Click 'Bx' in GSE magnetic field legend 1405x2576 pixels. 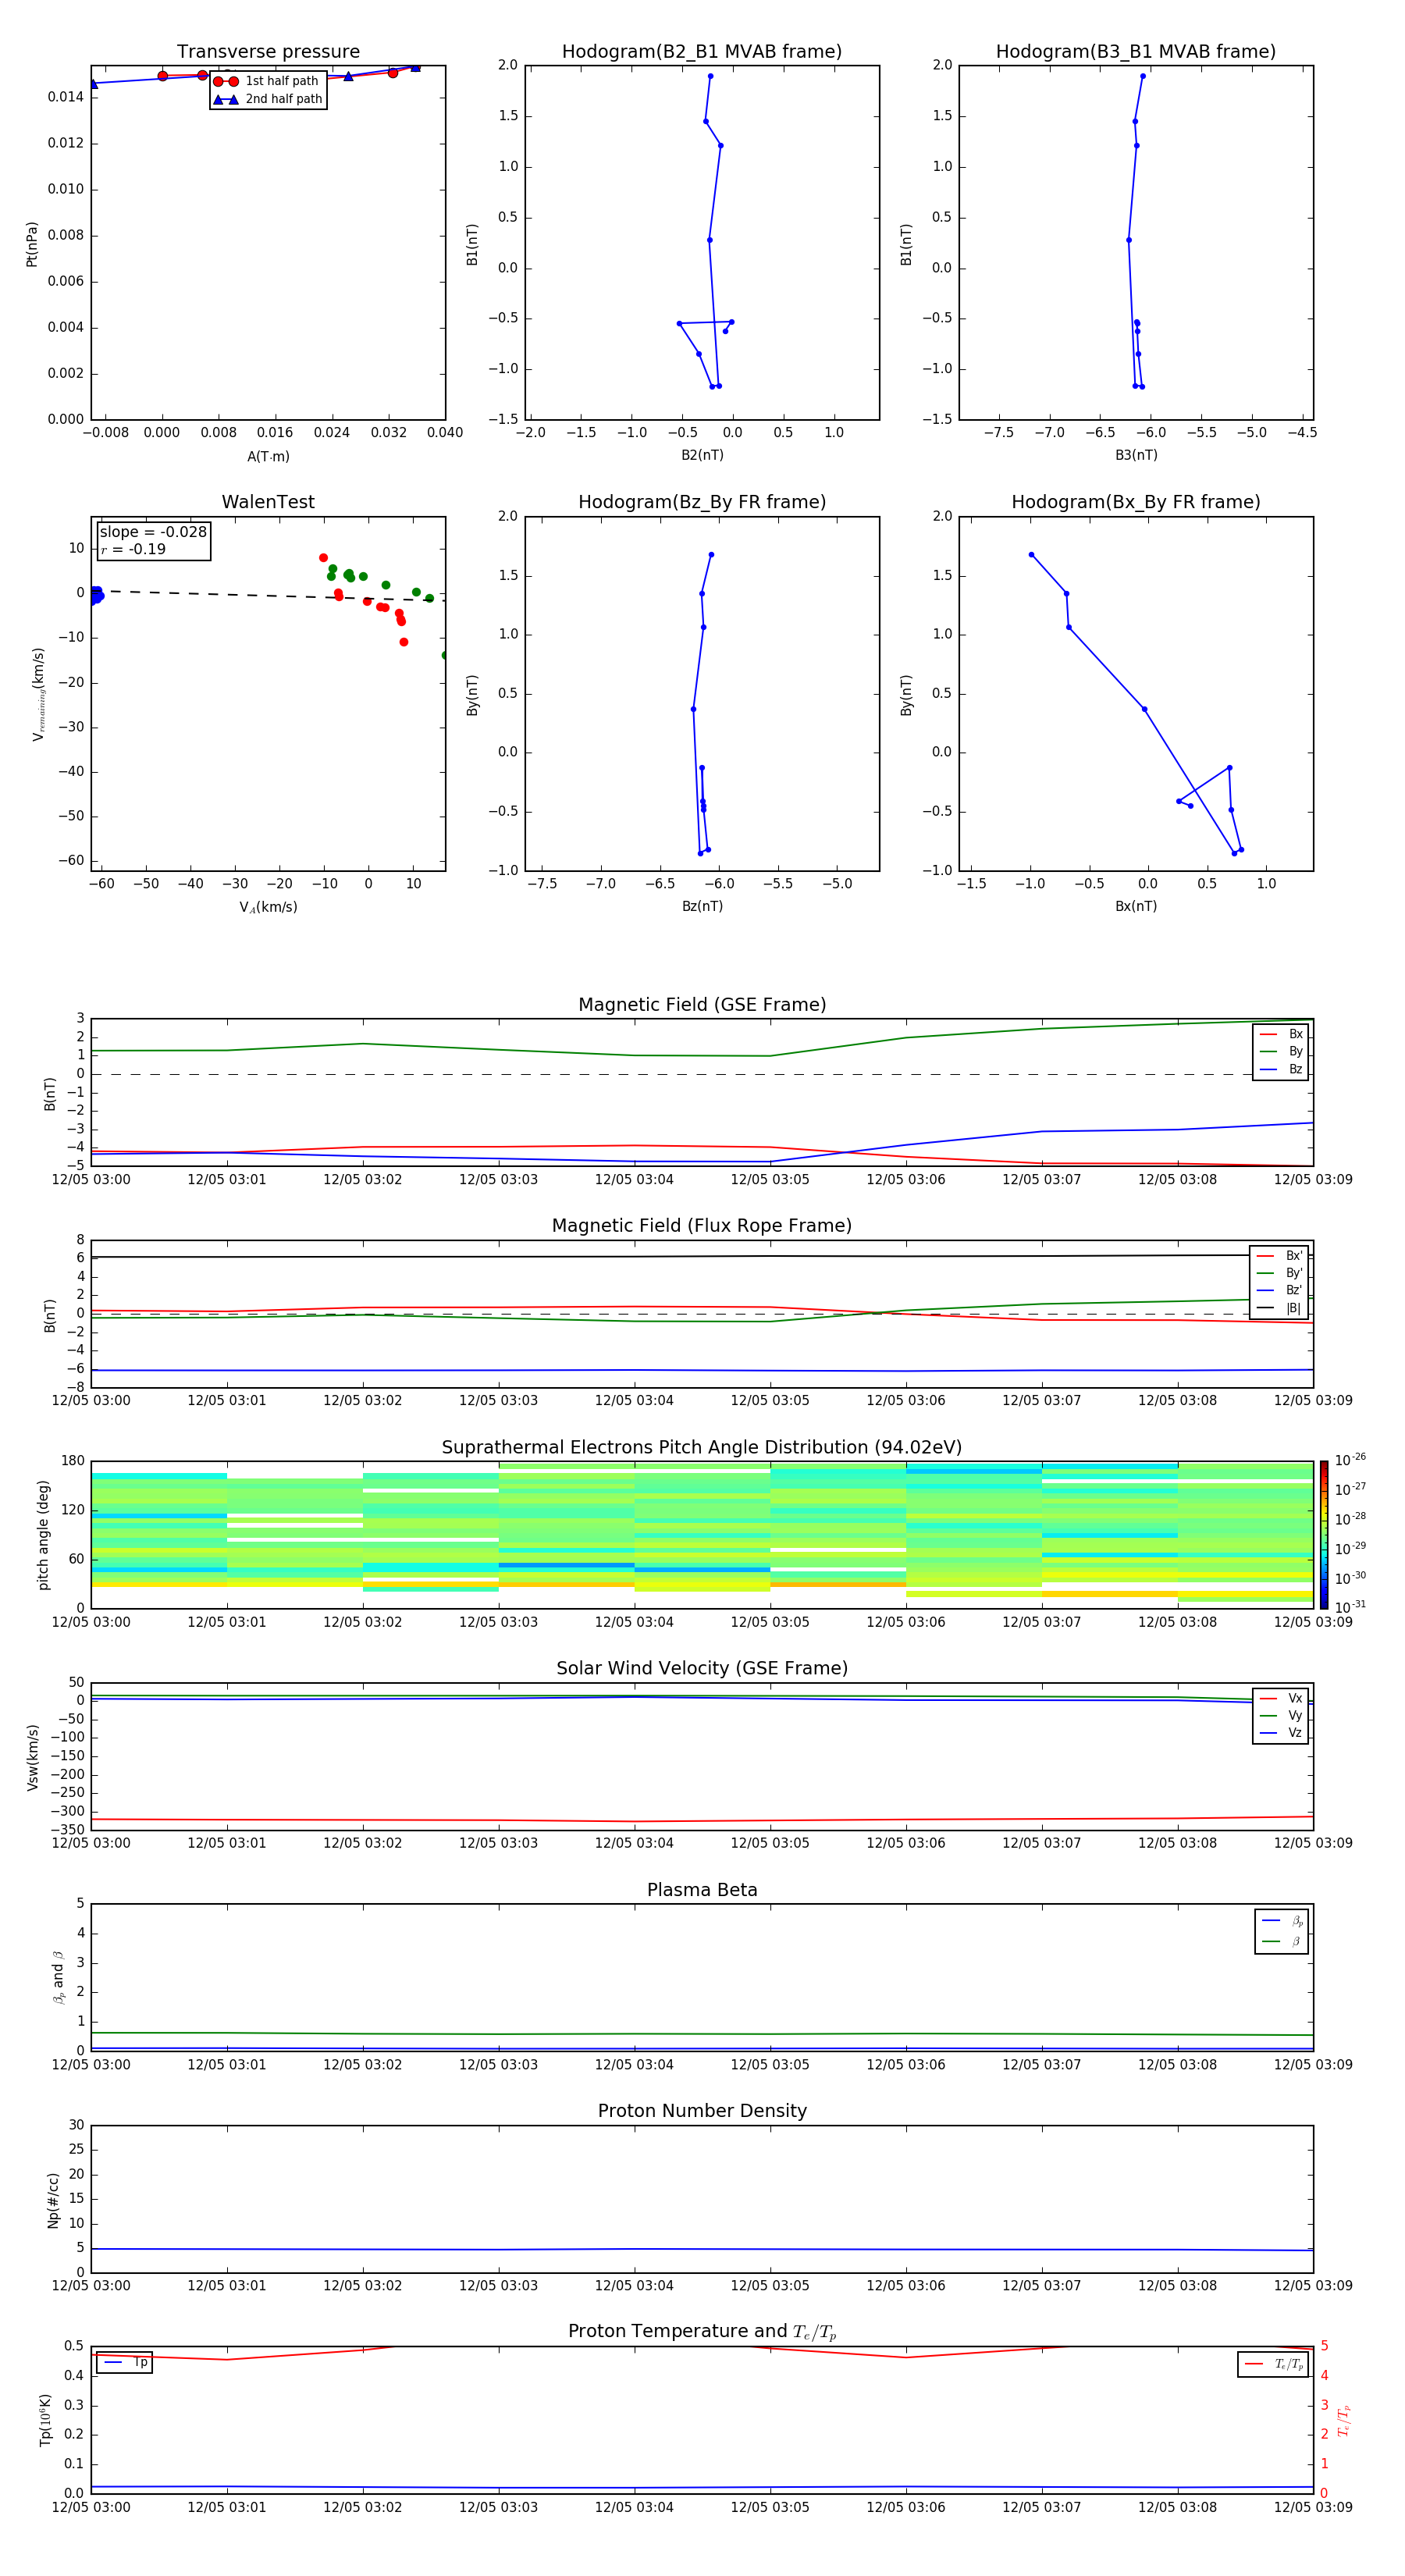click(x=1281, y=1035)
